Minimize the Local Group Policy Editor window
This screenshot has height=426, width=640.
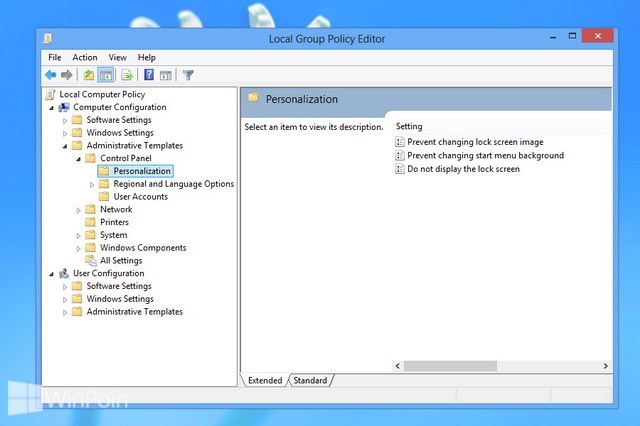tap(553, 37)
